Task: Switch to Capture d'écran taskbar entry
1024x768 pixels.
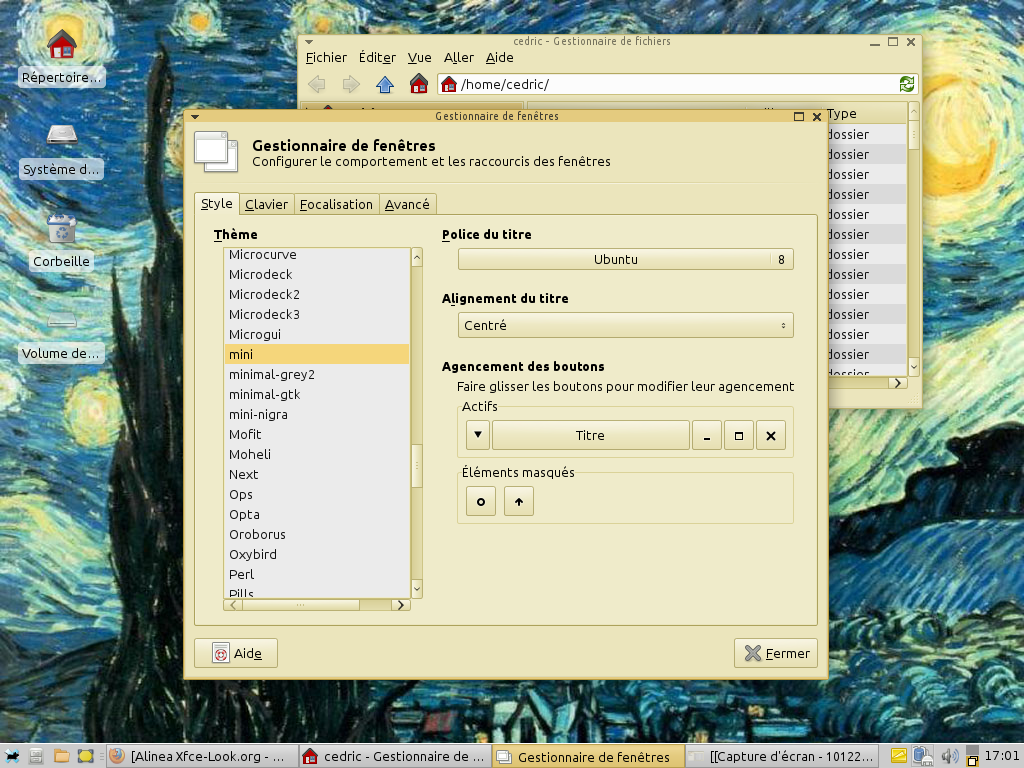Action: 783,756
